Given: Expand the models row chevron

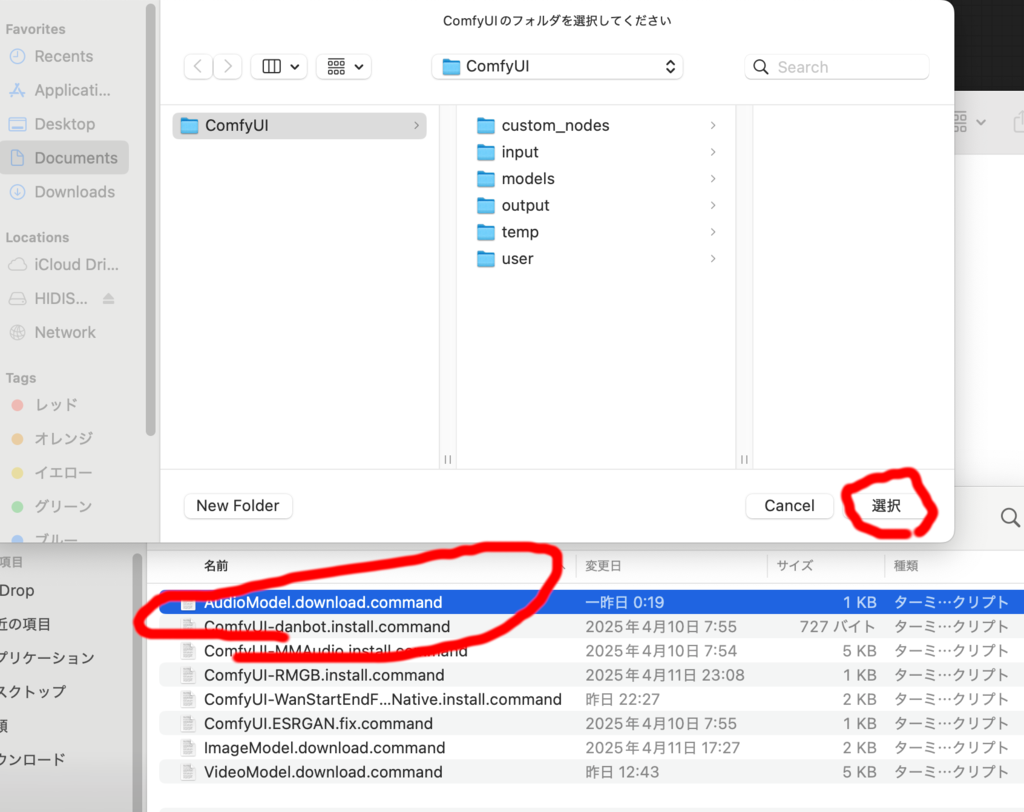Looking at the screenshot, I should coord(712,179).
